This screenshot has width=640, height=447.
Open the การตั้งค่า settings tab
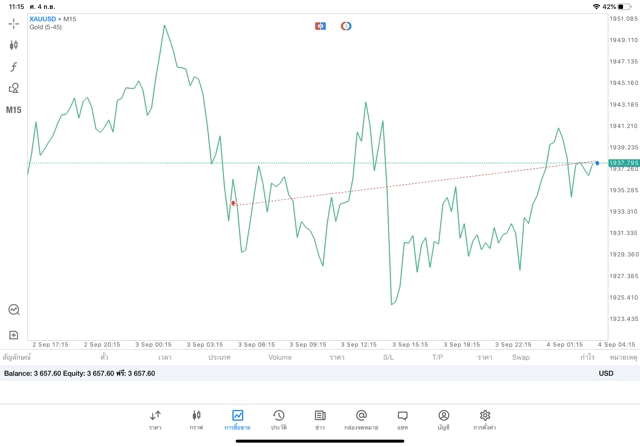485,419
